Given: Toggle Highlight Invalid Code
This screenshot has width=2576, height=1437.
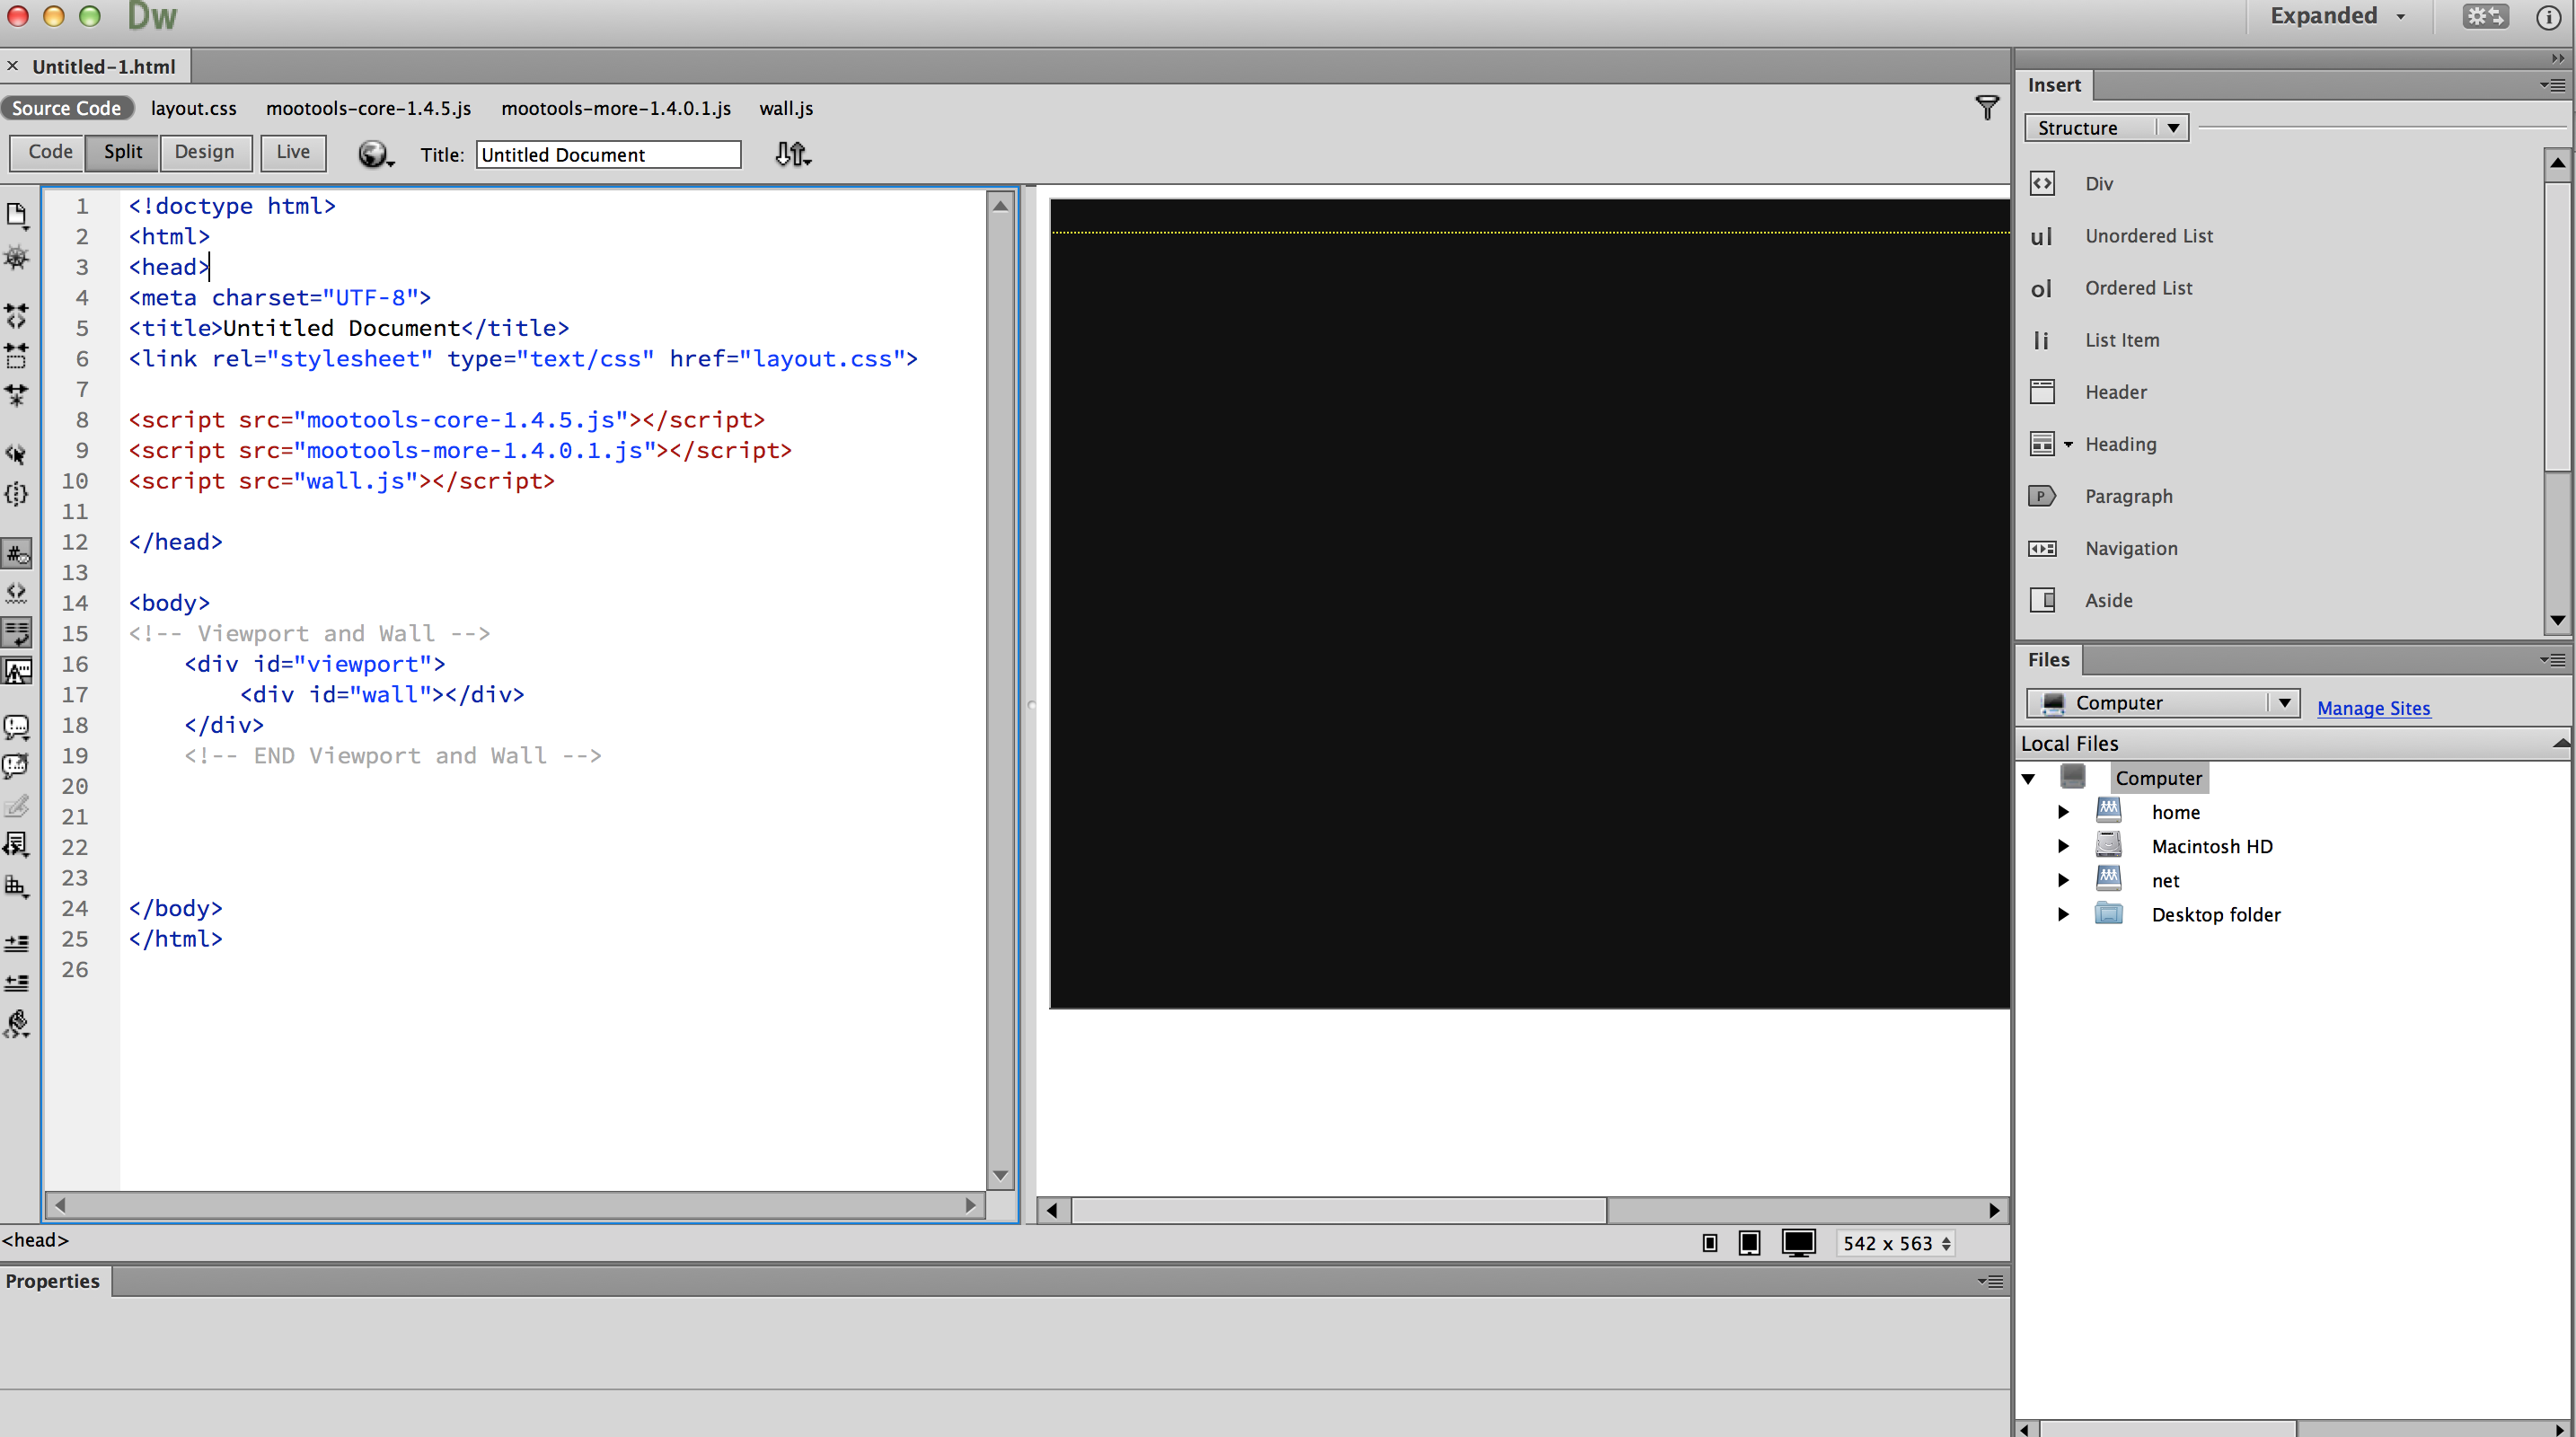Looking at the screenshot, I should coord(17,593).
